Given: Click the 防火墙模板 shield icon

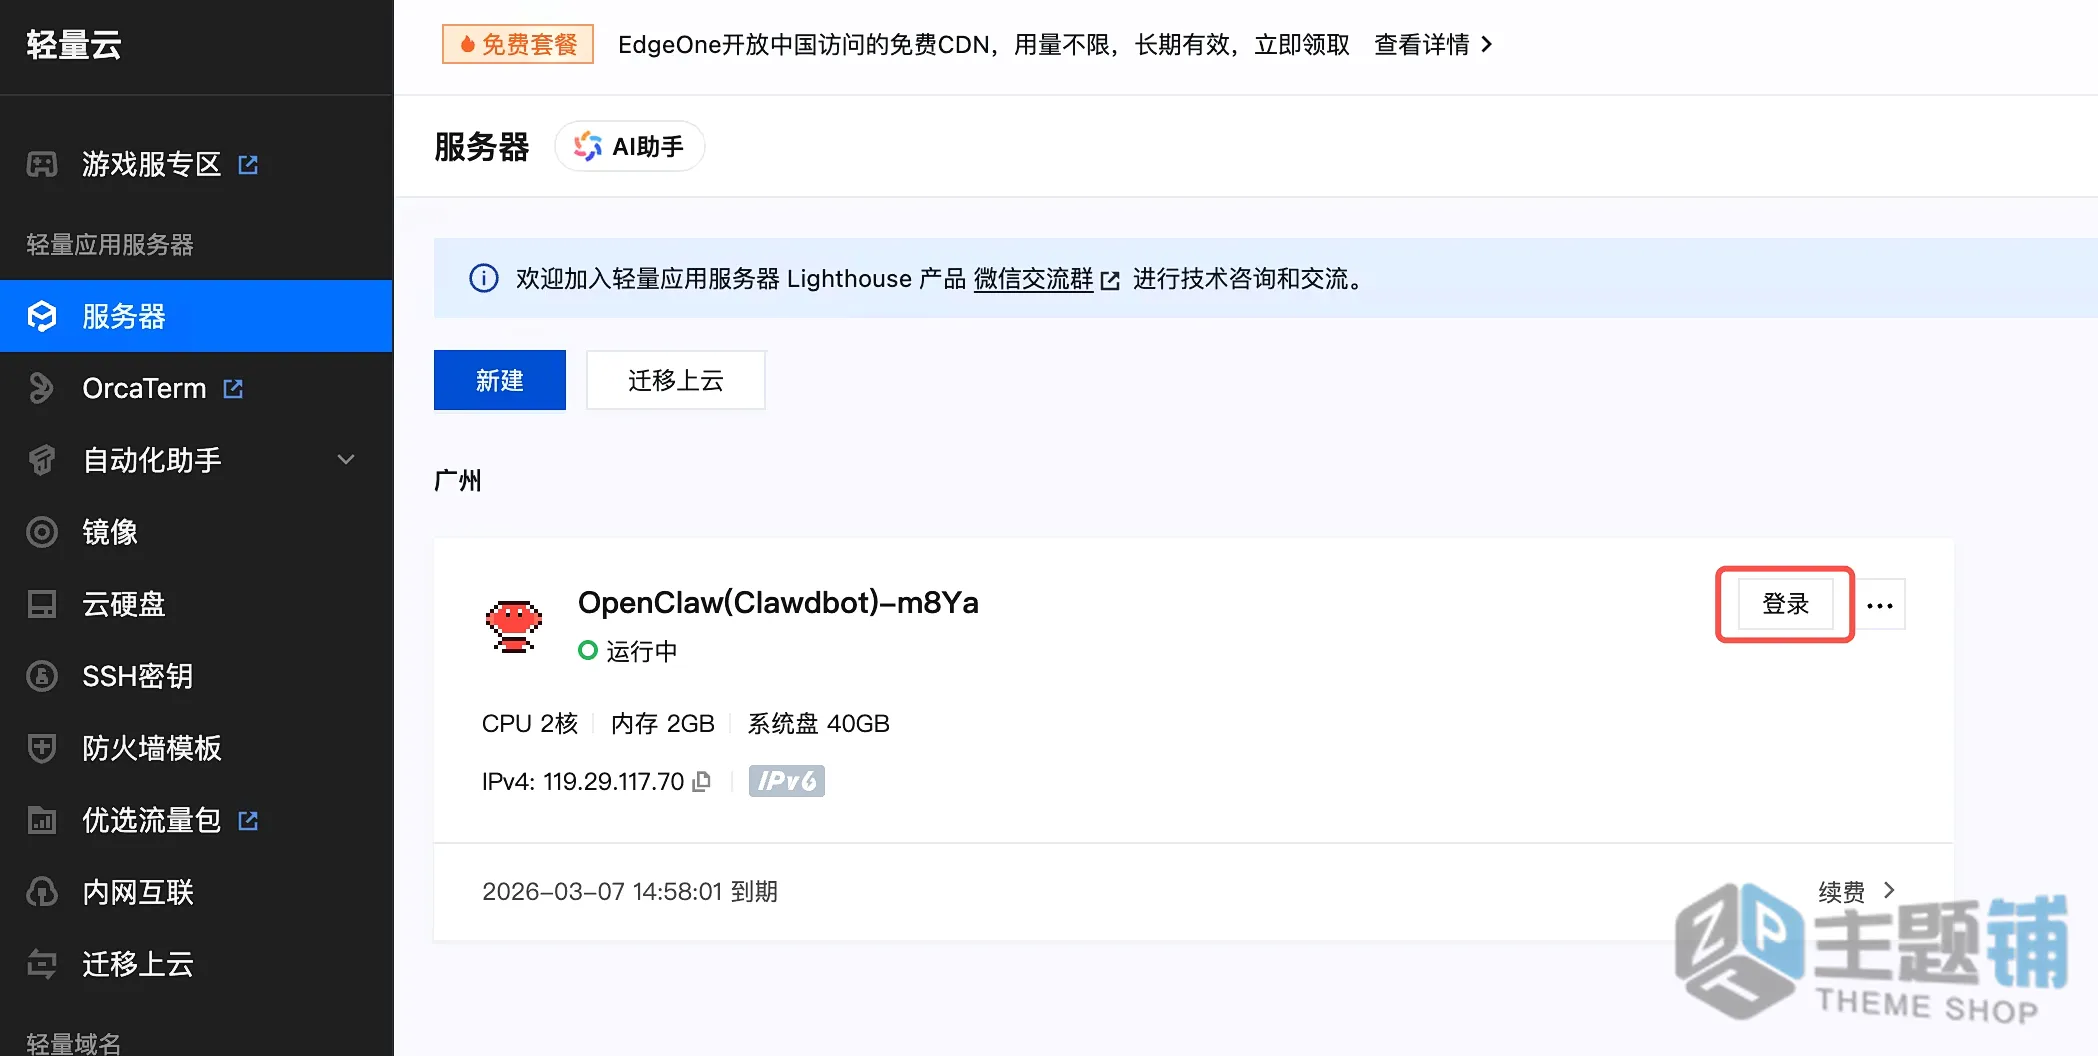Looking at the screenshot, I should (x=42, y=748).
